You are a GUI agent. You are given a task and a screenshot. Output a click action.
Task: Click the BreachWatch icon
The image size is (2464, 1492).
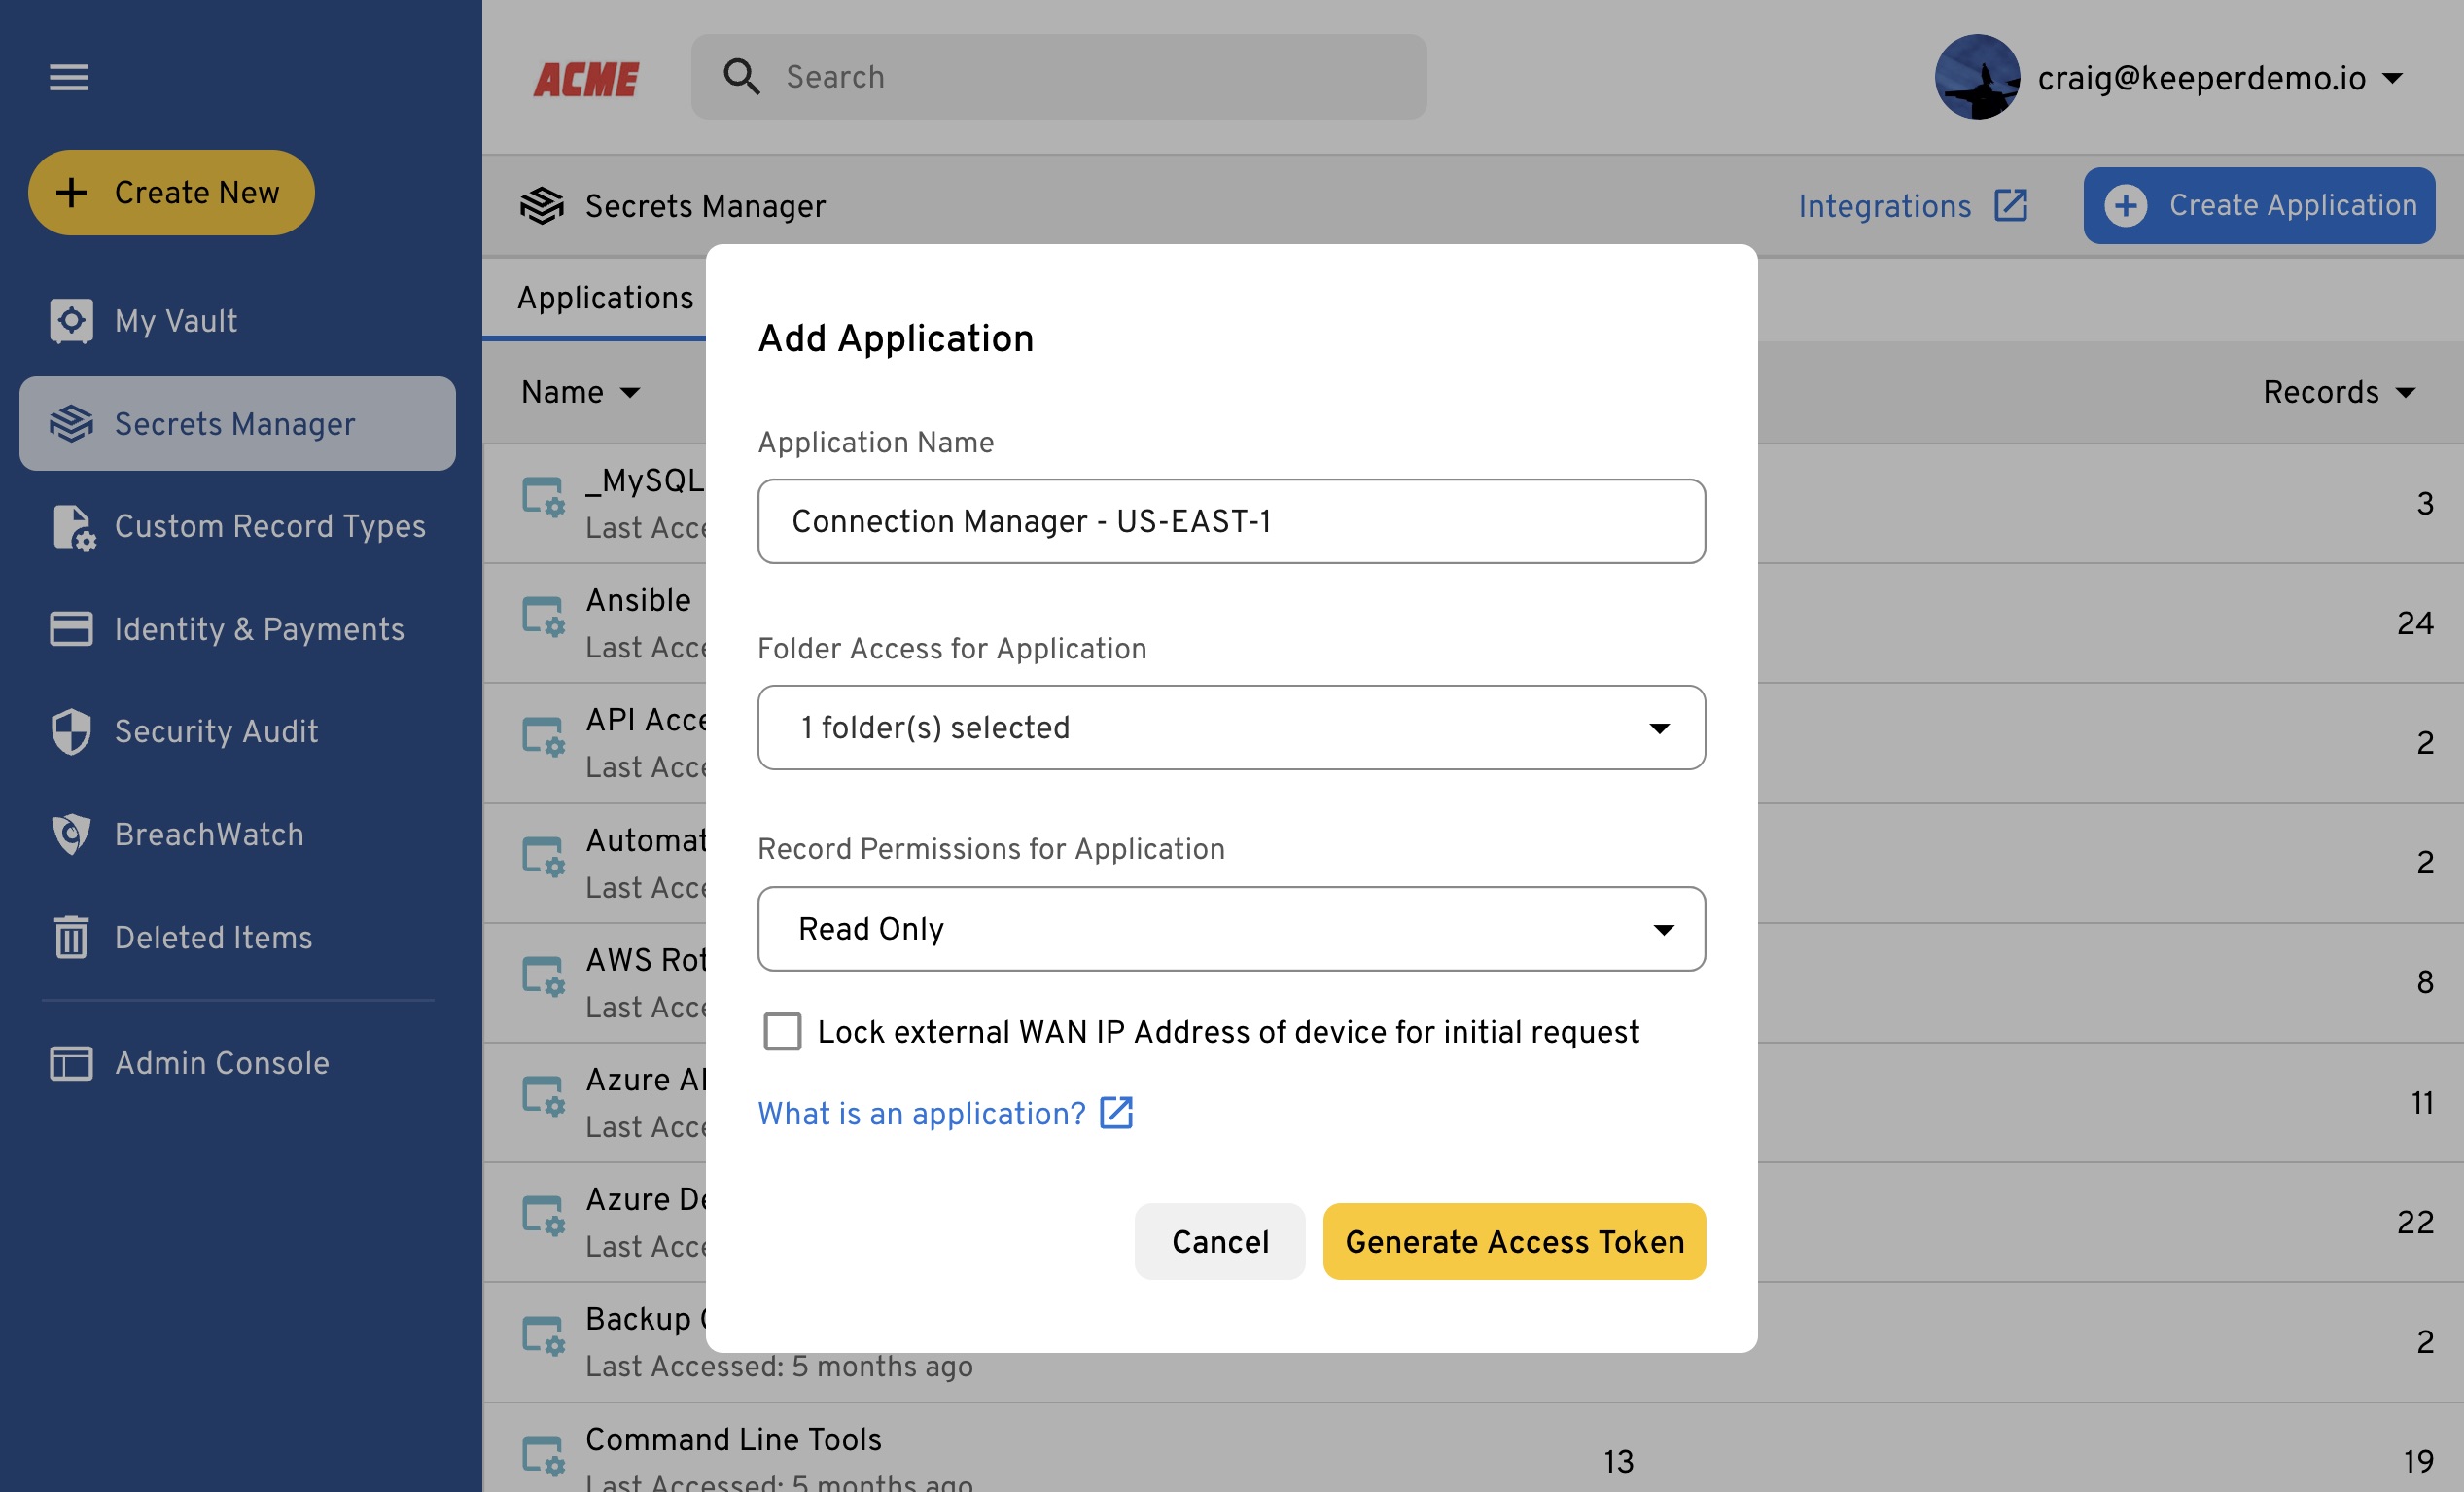tap(71, 834)
